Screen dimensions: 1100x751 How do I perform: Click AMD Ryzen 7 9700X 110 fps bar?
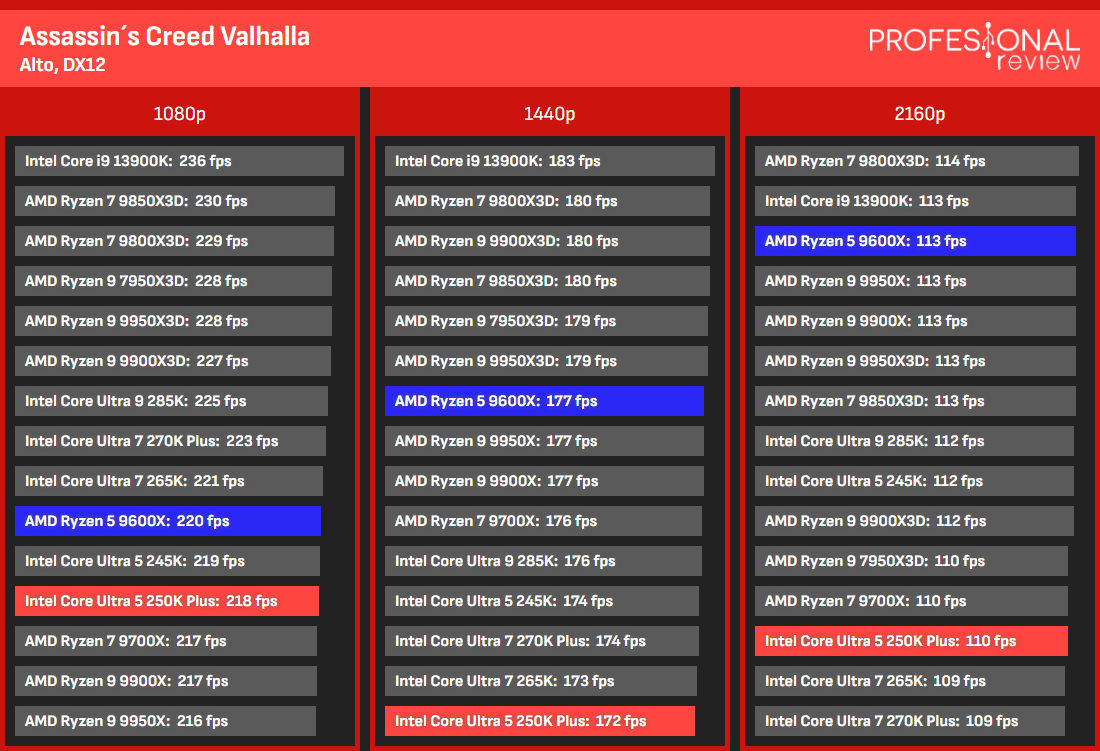[x=911, y=600]
